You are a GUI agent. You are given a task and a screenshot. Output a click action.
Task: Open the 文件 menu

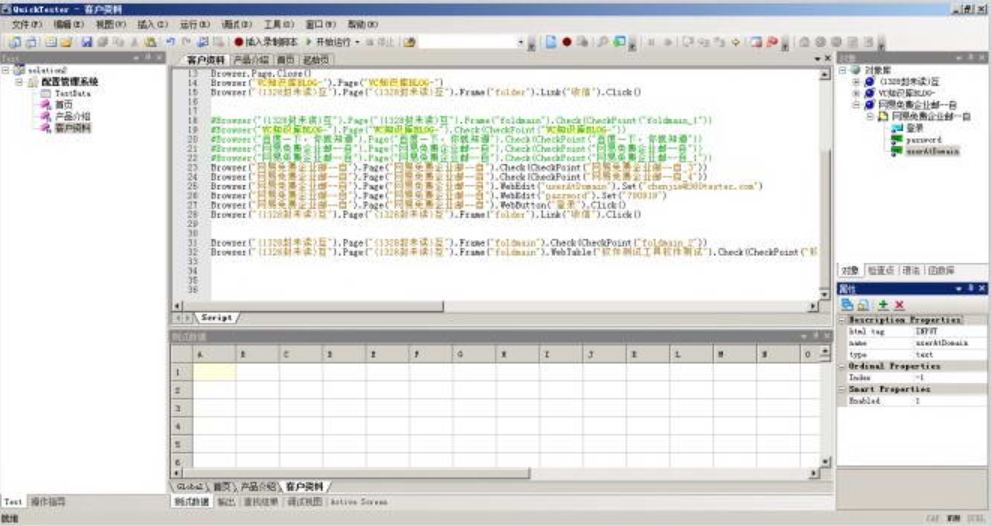point(27,23)
